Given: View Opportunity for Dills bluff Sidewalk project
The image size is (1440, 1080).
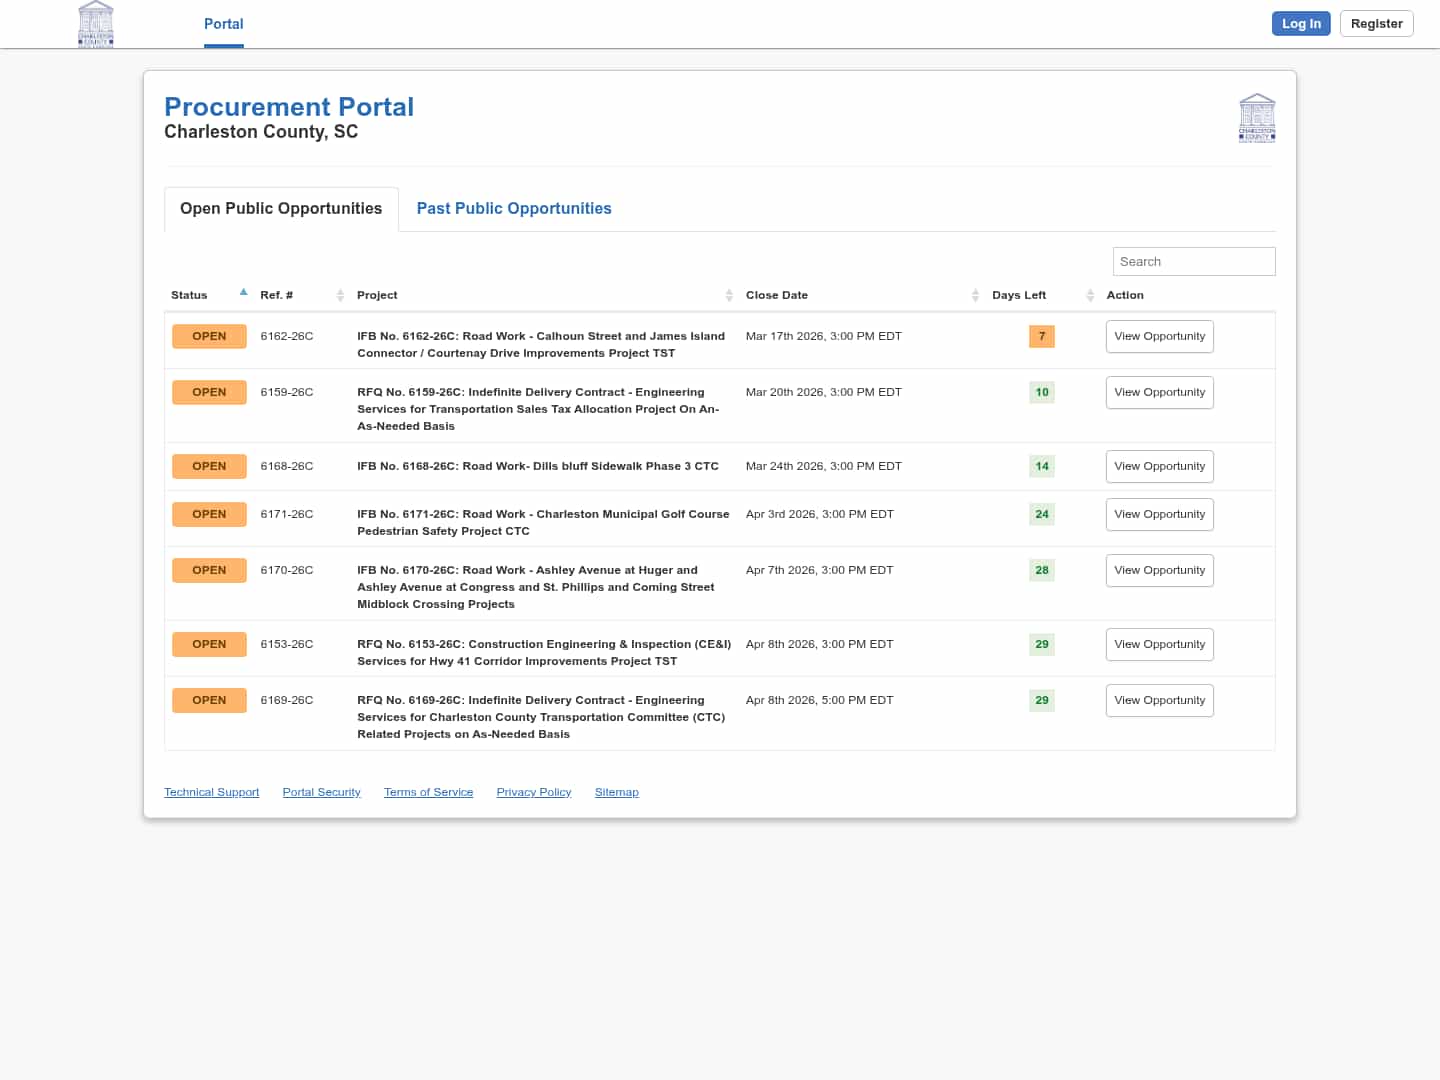Looking at the screenshot, I should [x=1159, y=466].
